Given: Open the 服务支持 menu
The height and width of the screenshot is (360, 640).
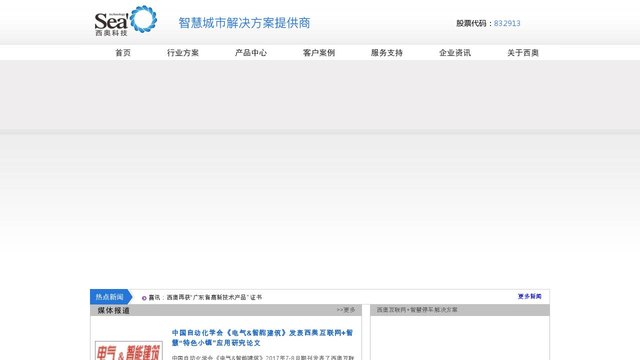Looking at the screenshot, I should click(387, 53).
